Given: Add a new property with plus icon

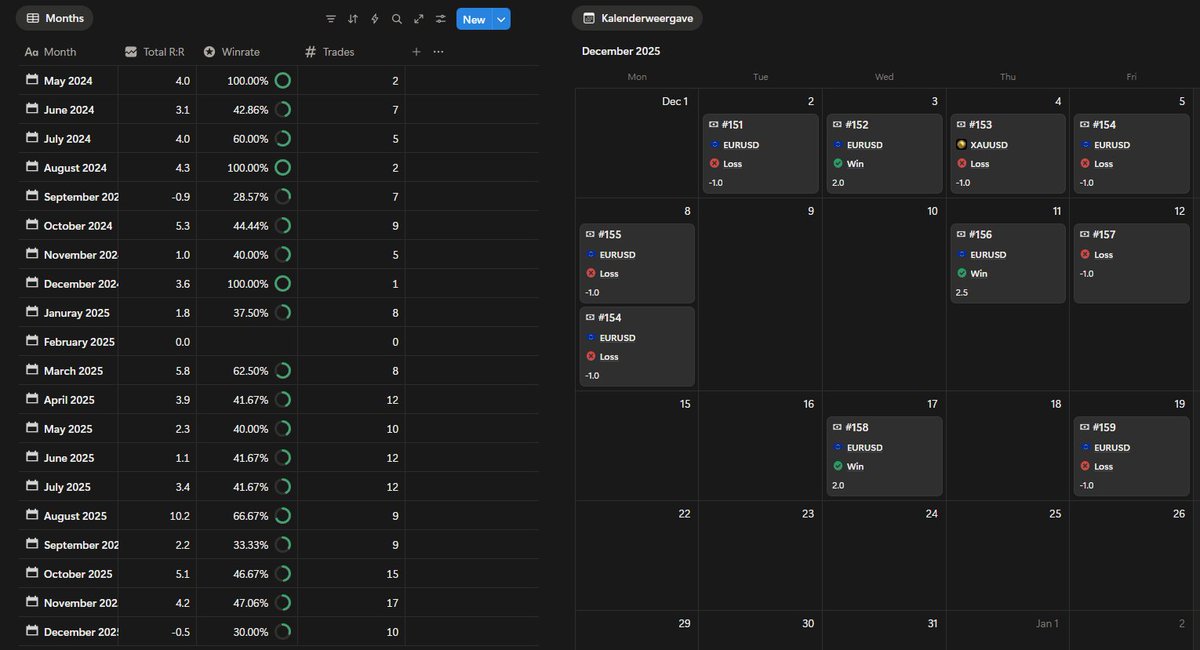Looking at the screenshot, I should (x=416, y=52).
